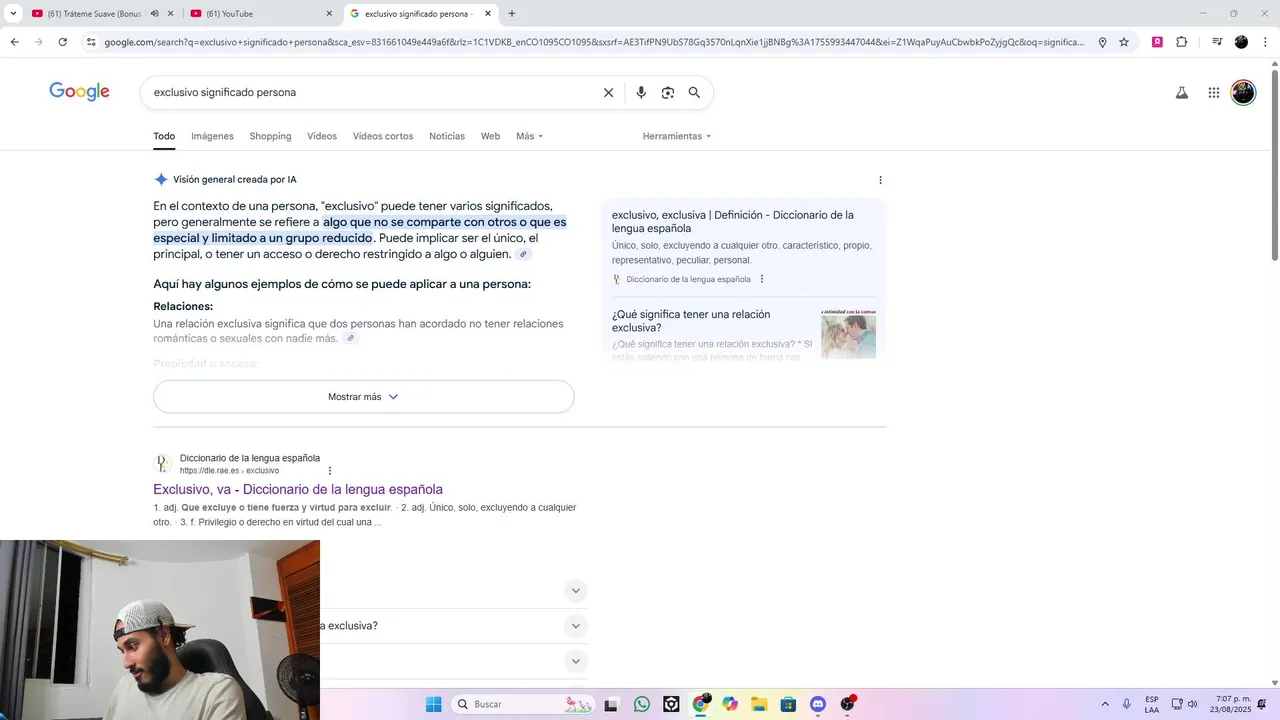Open the ESP LAA language indicator
This screenshot has height=720, width=1280.
(1152, 704)
